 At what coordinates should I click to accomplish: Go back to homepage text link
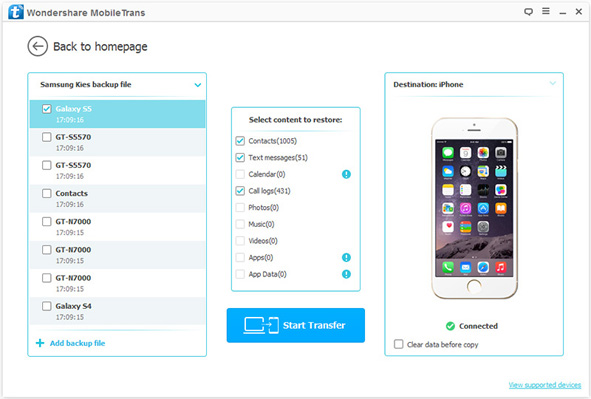click(100, 46)
